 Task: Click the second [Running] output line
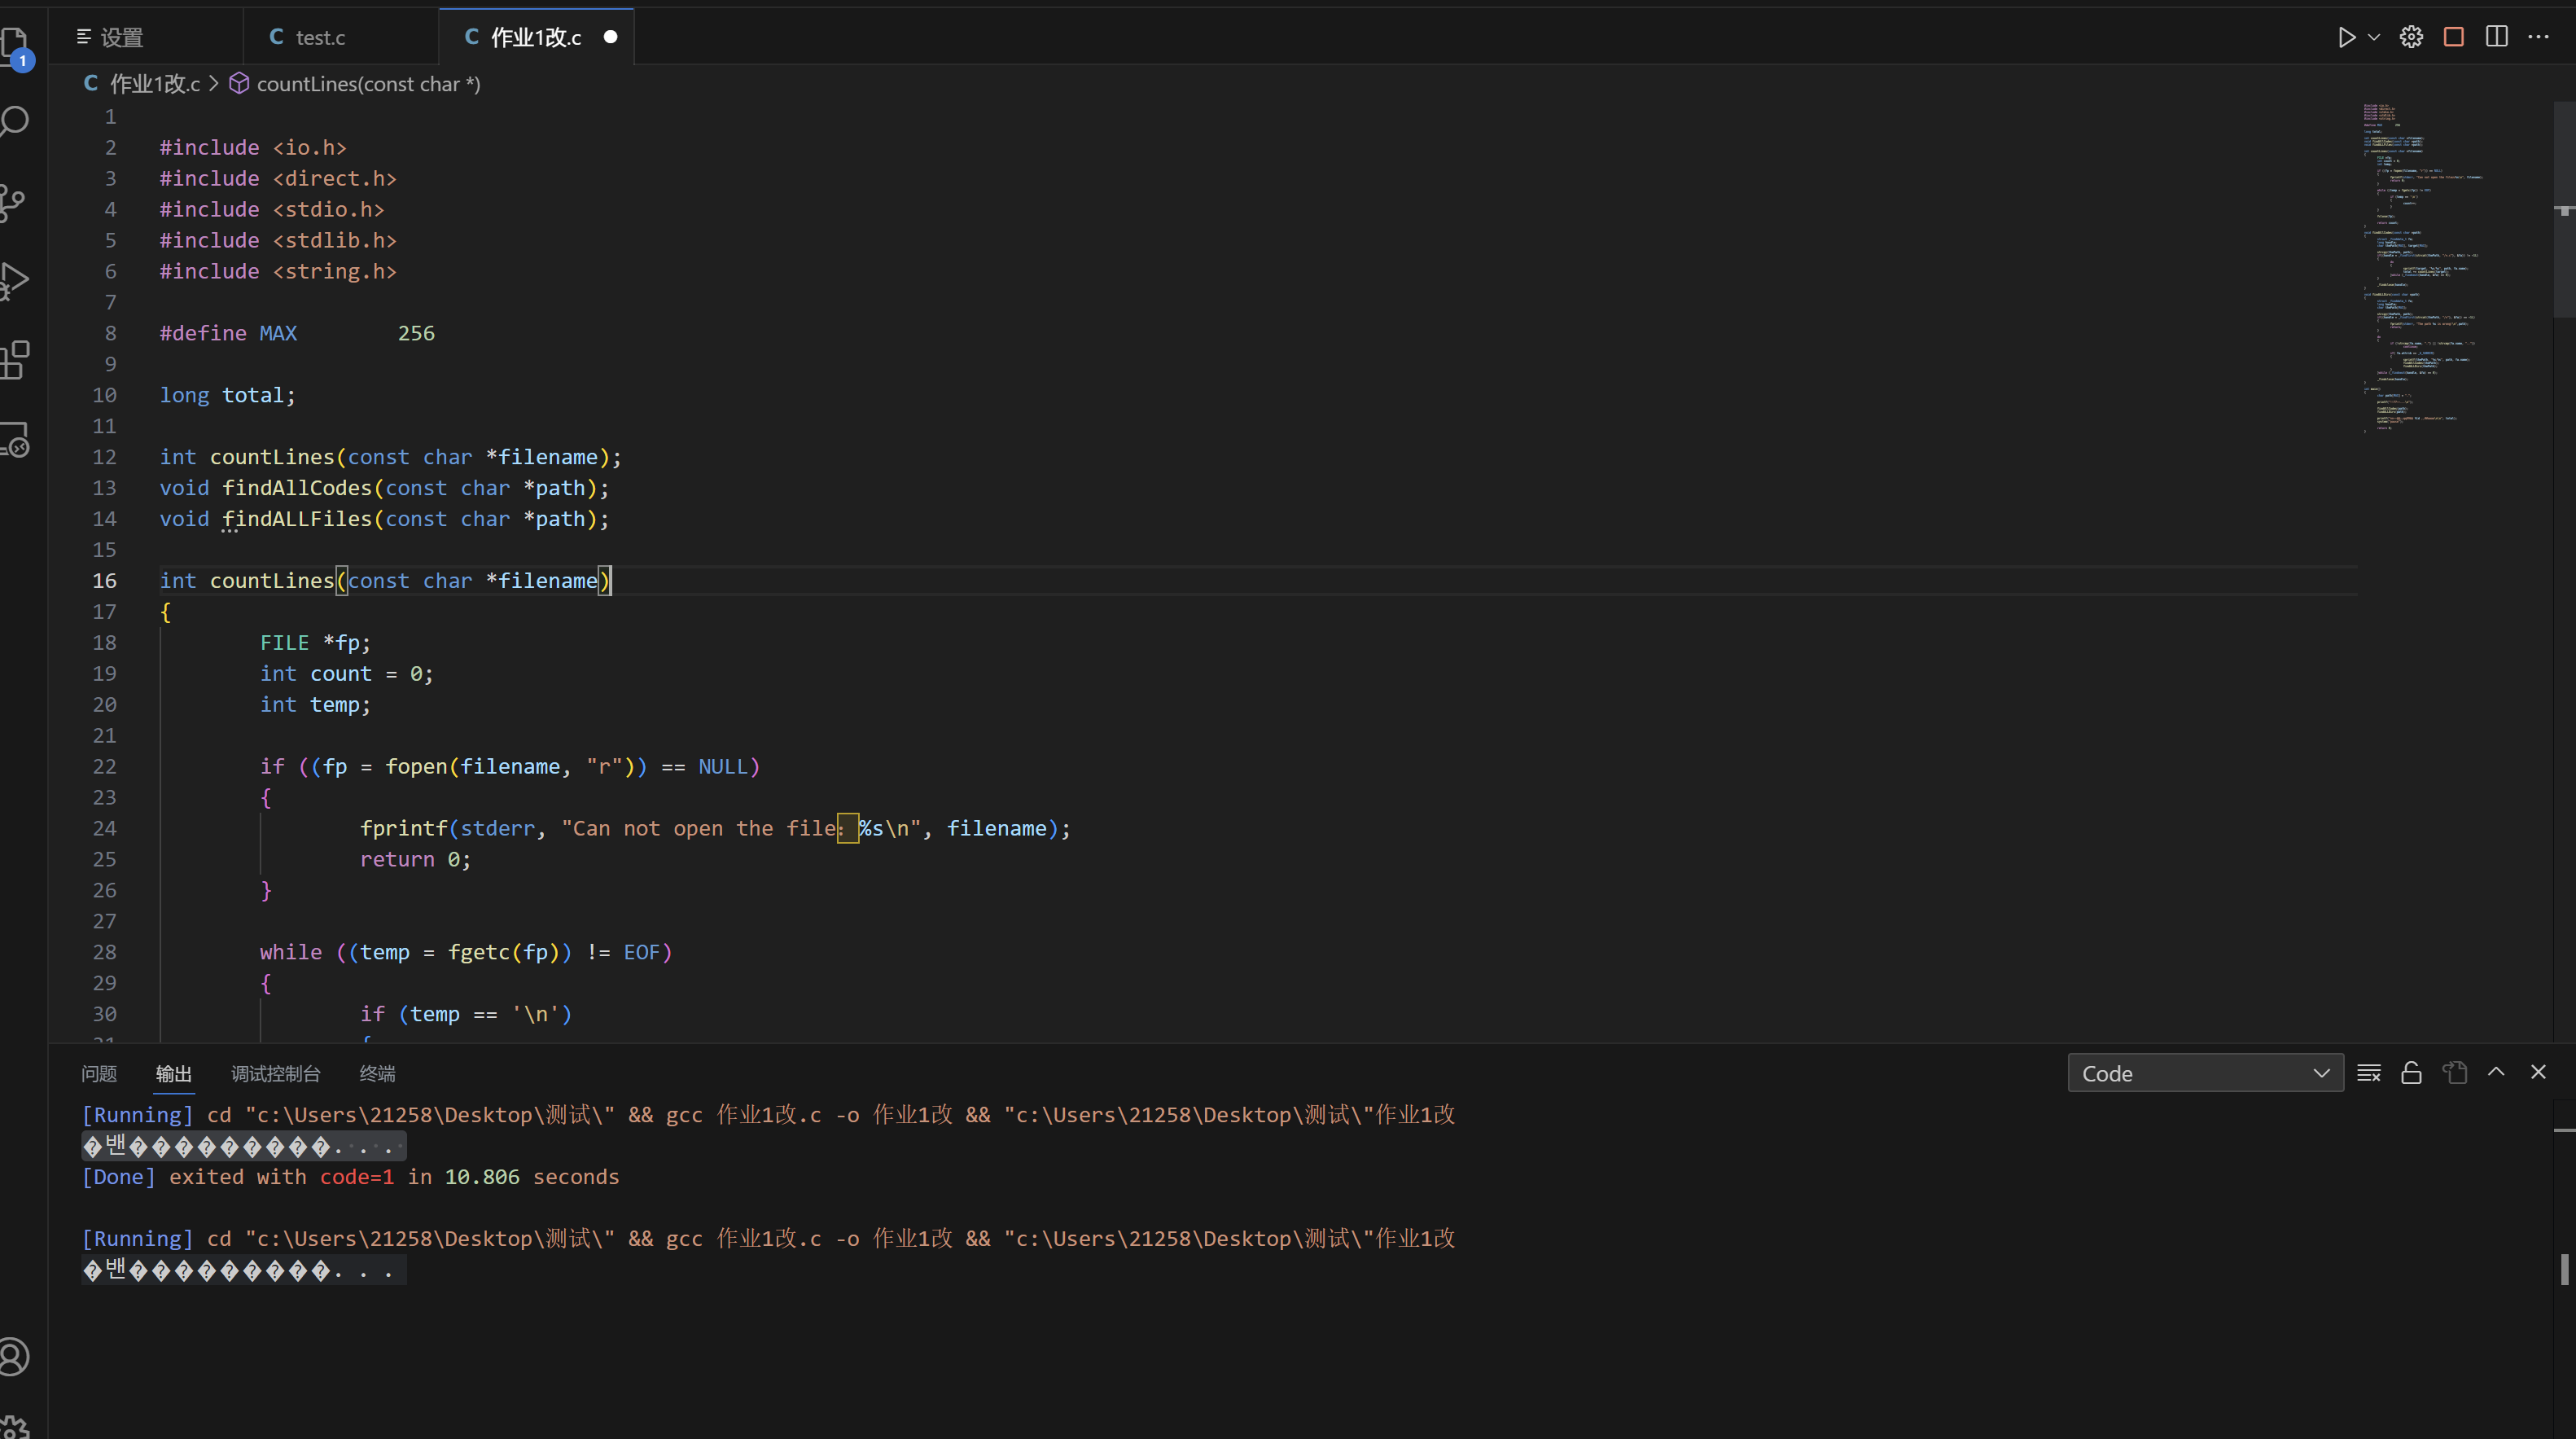768,1239
